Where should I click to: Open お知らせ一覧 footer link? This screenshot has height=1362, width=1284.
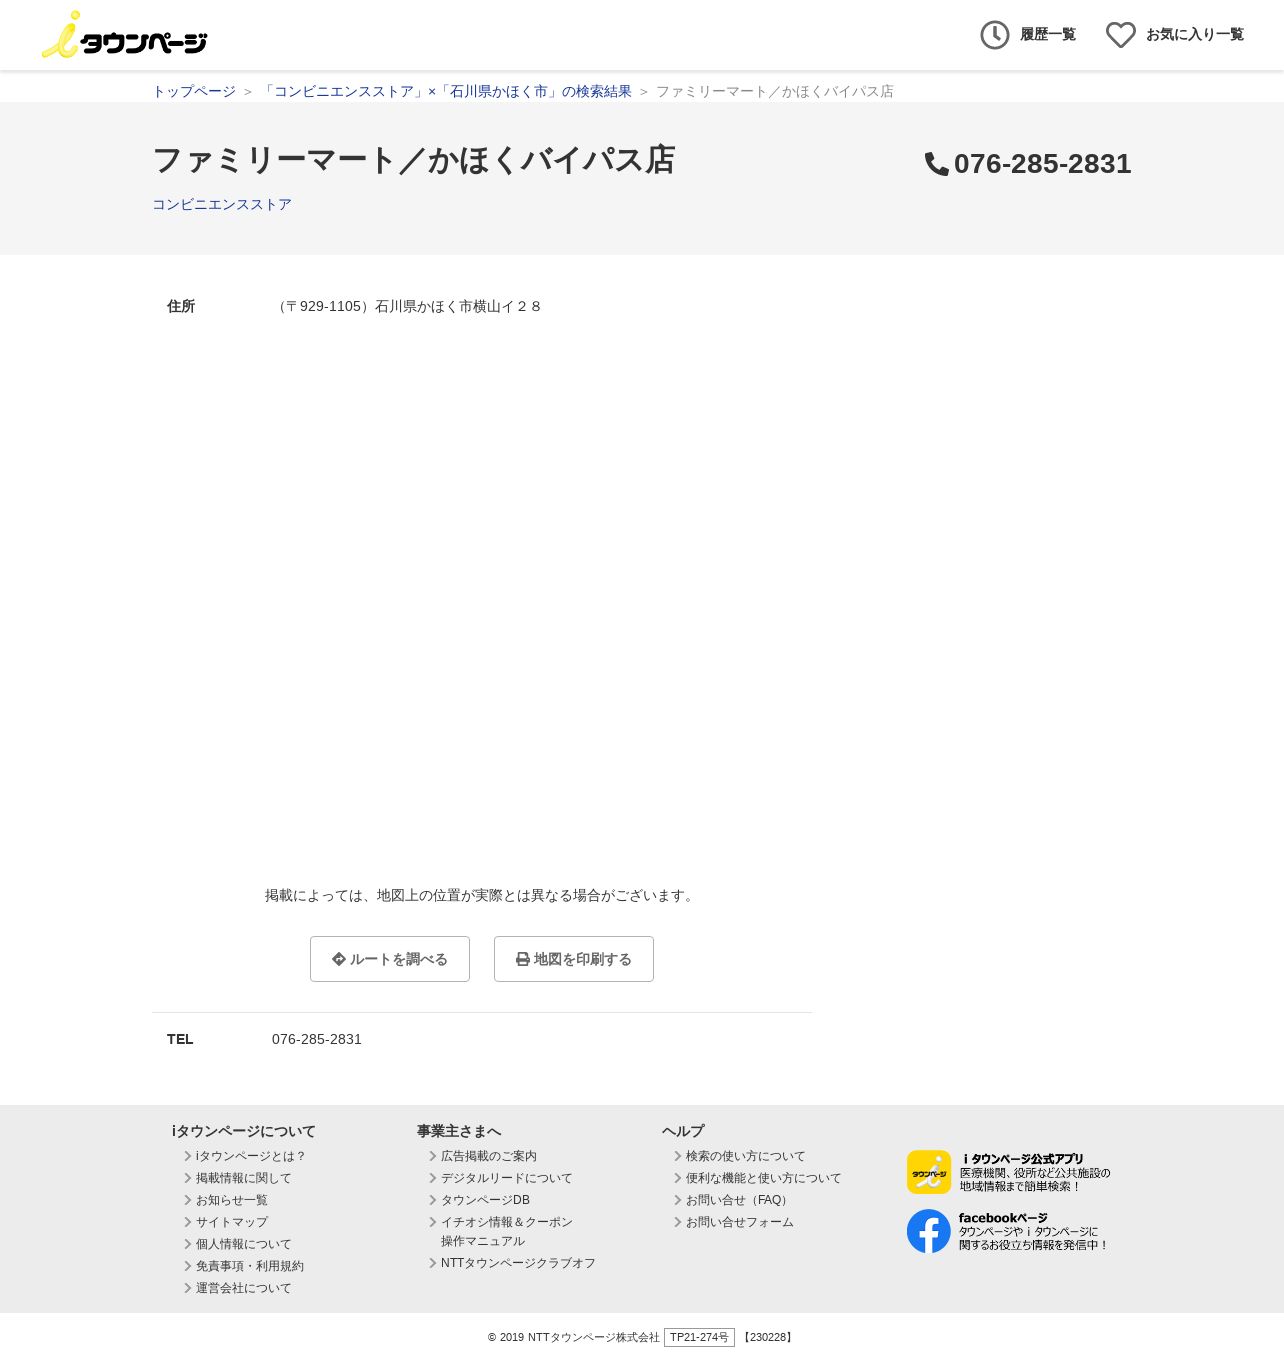click(232, 1200)
